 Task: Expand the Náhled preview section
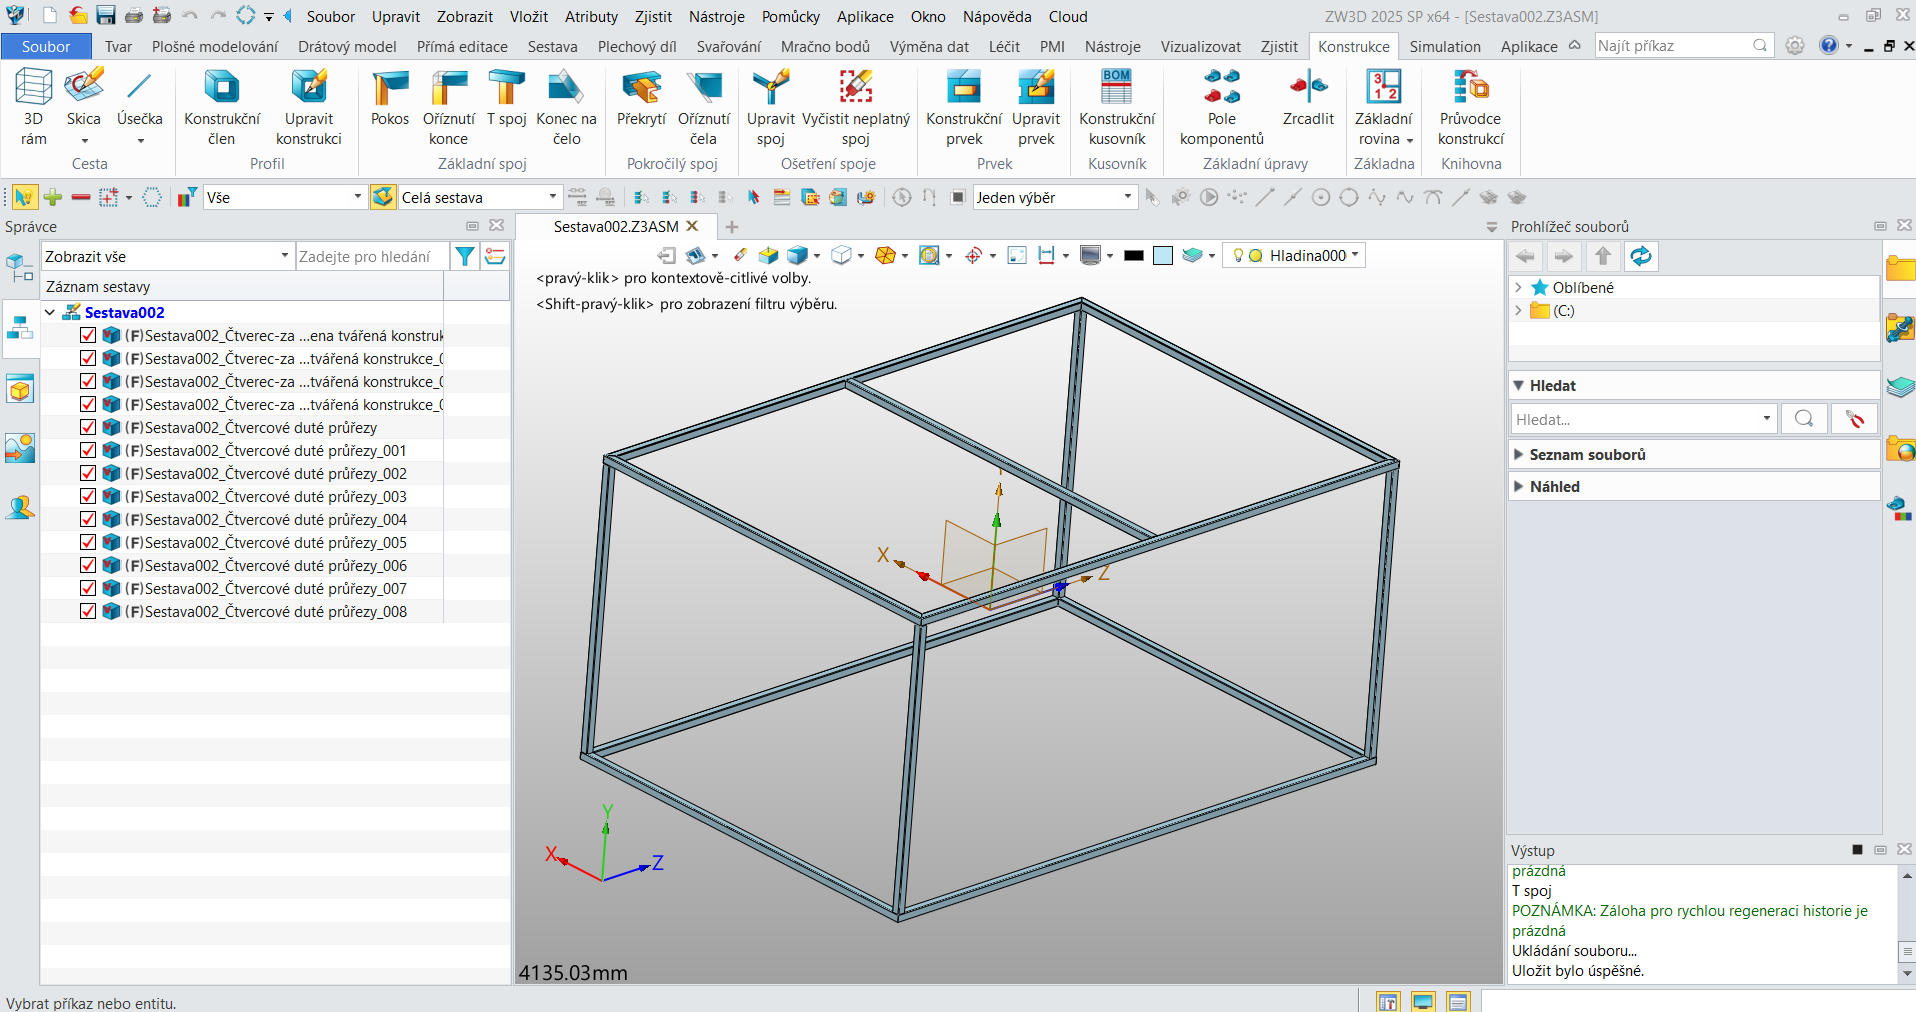point(1518,486)
